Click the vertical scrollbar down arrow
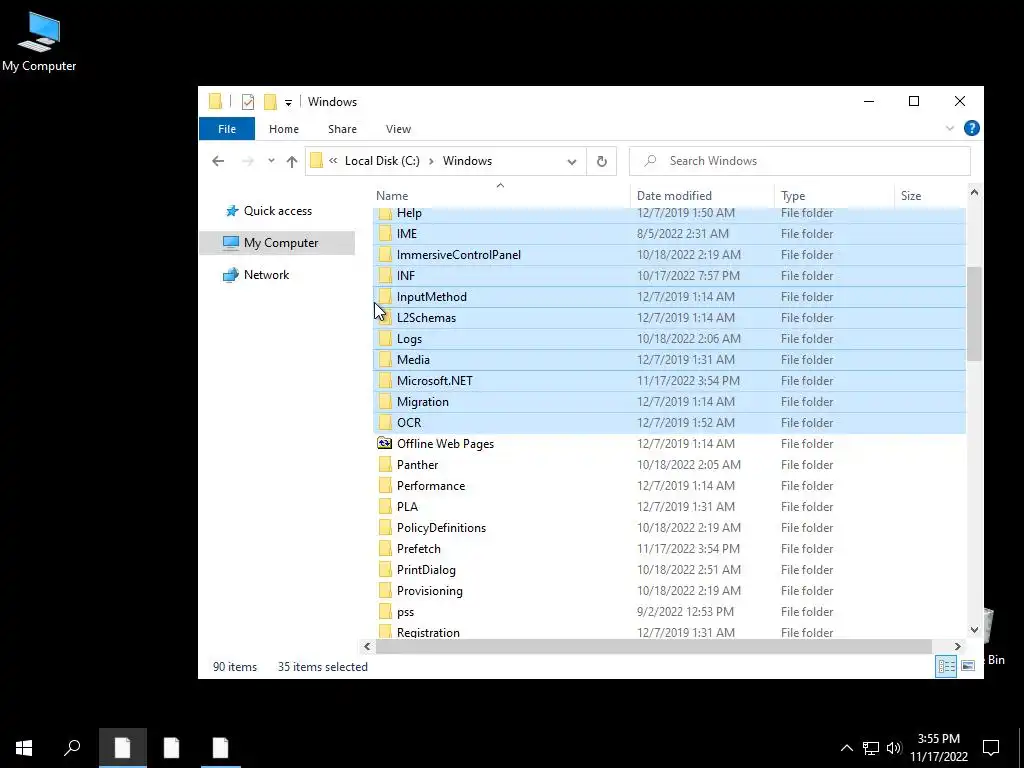Screen dimensions: 1024x768 coord(974,630)
